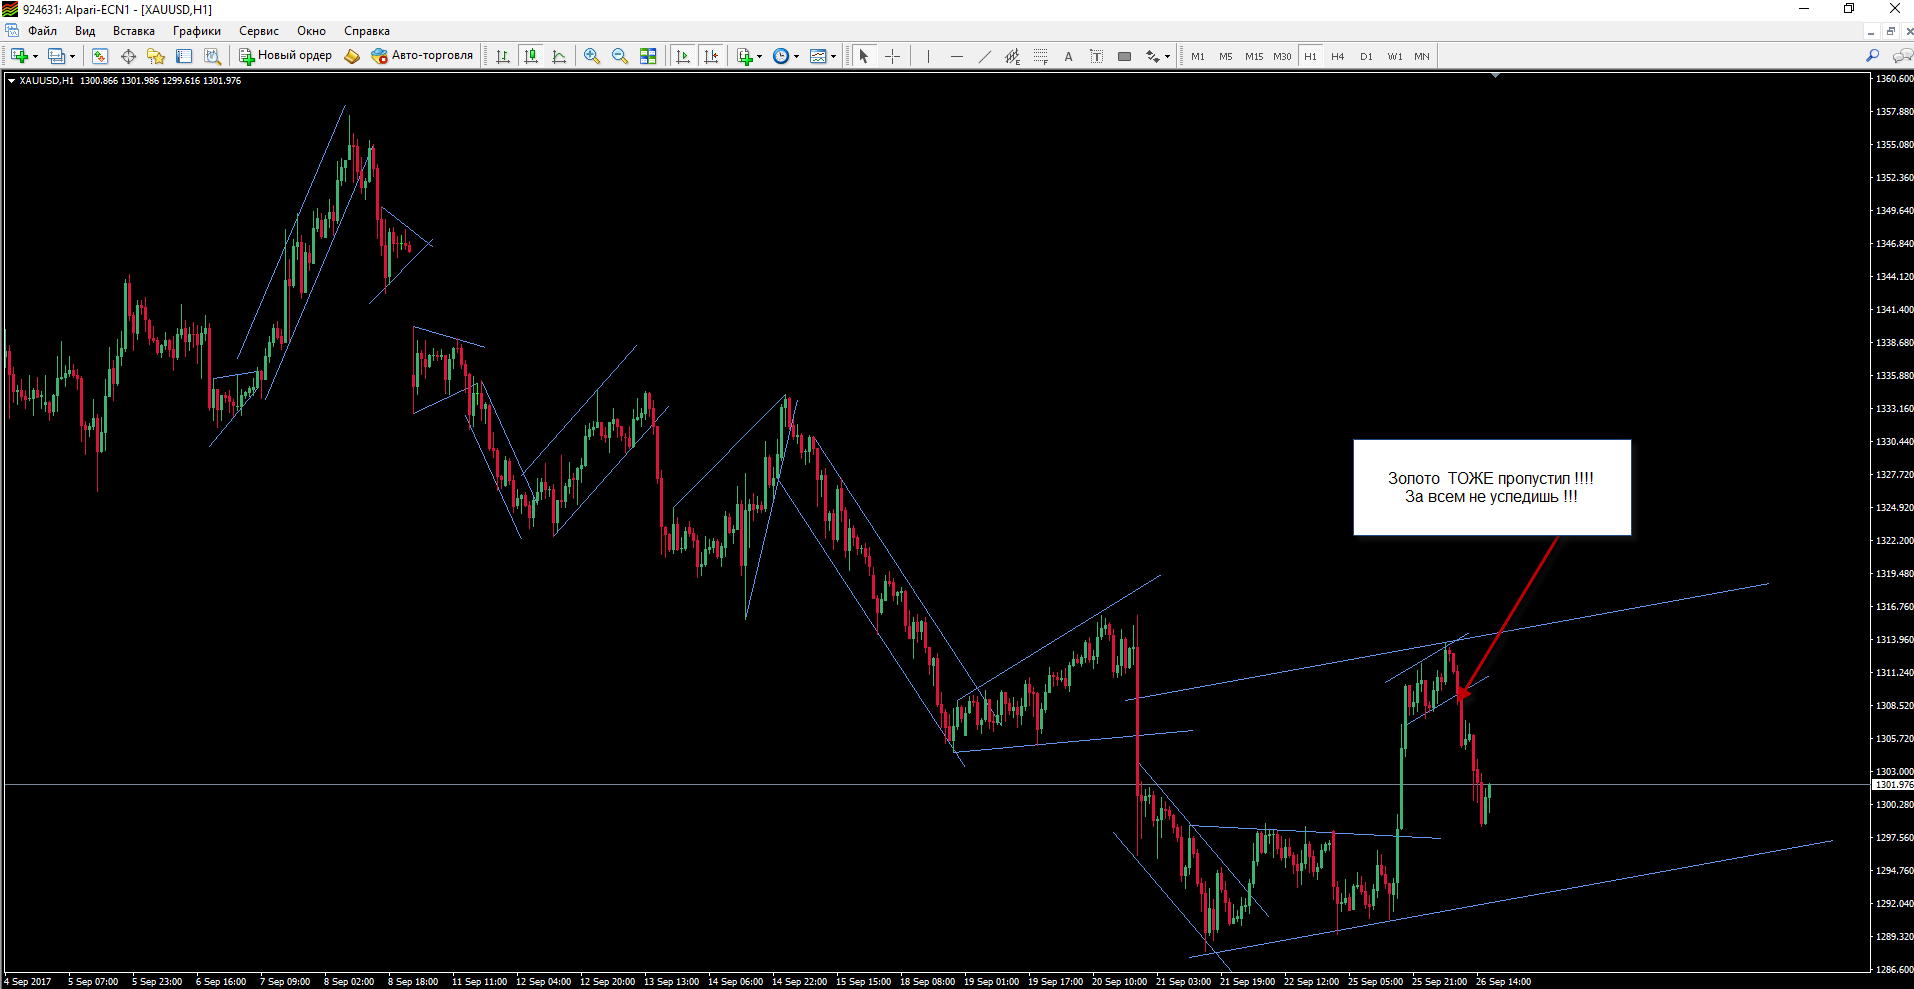Open the New Chart icon
The image size is (1914, 989).
click(19, 56)
